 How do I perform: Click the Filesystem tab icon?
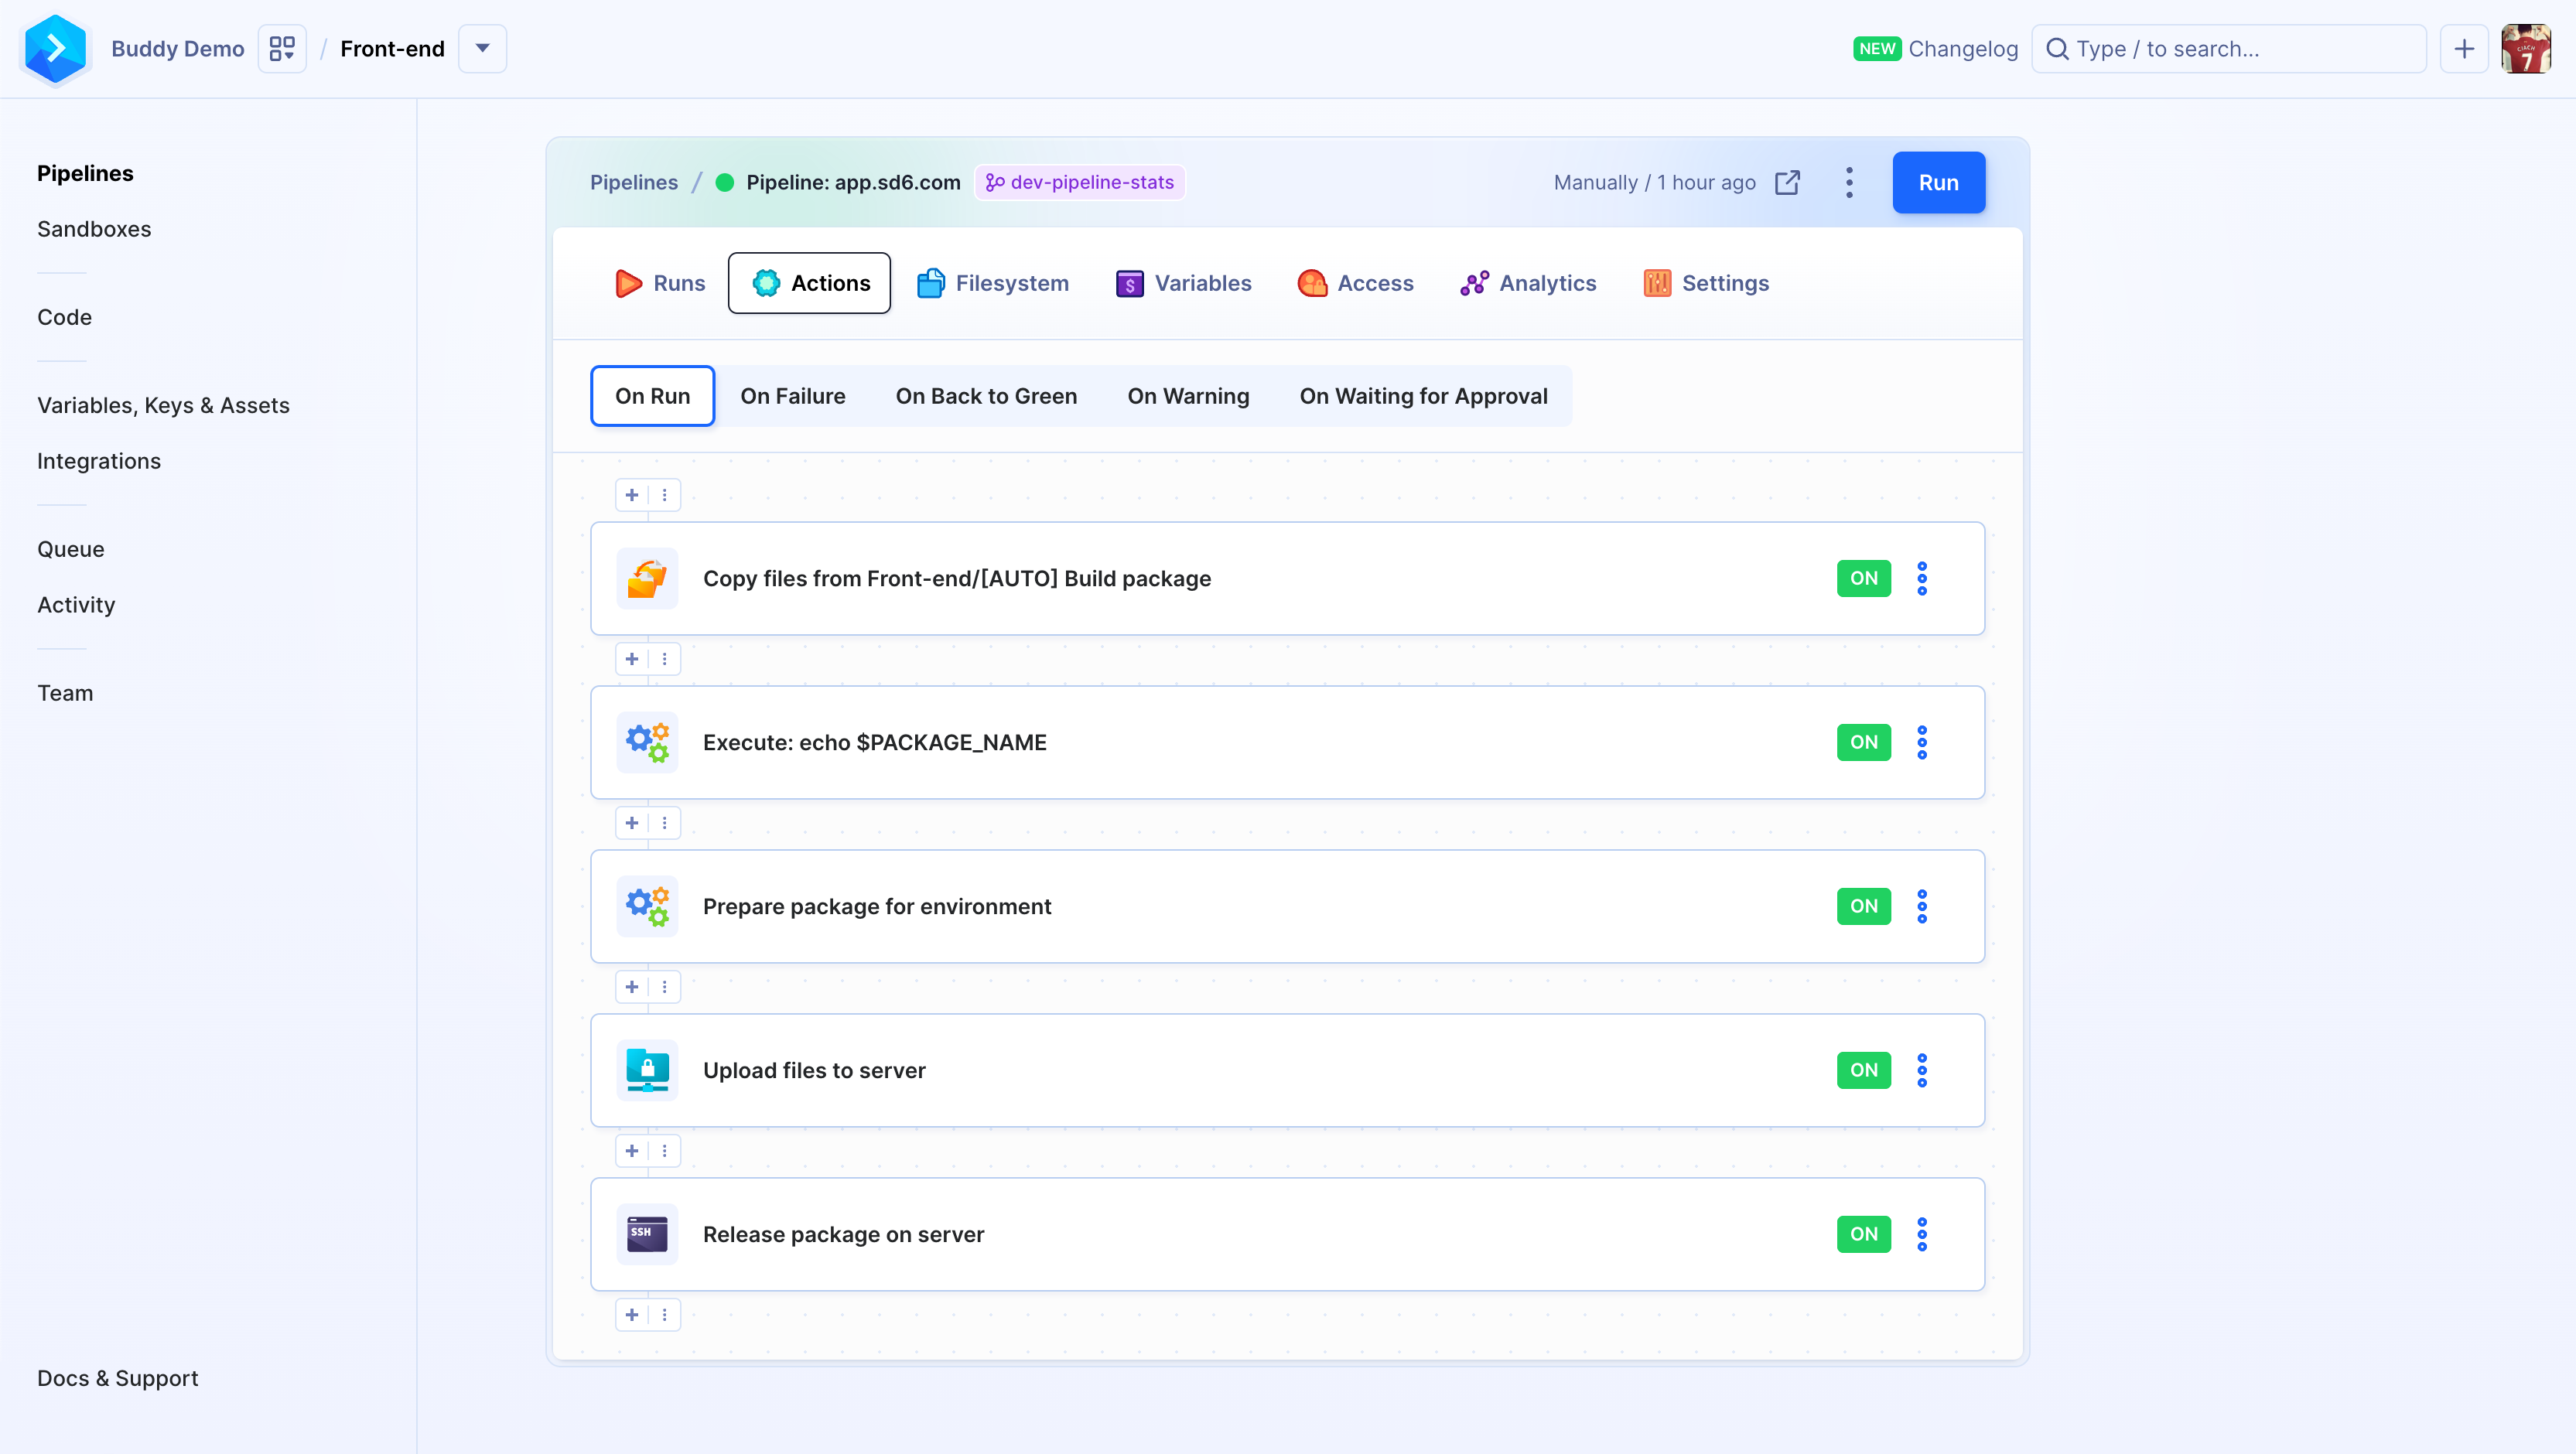tap(931, 283)
